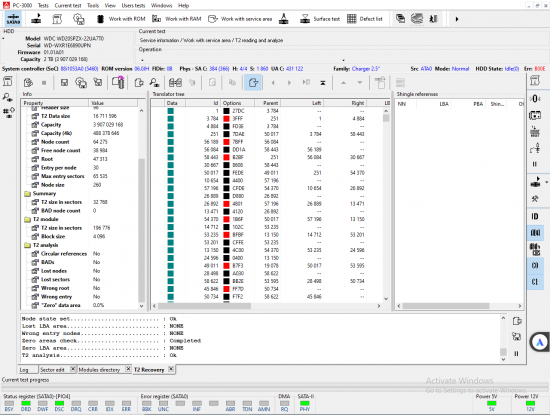Click the 'Parent' column header

(268, 103)
